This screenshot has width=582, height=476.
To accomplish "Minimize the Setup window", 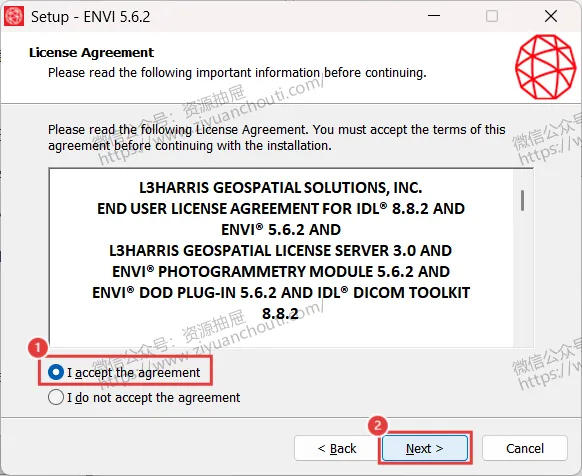I will [434, 16].
